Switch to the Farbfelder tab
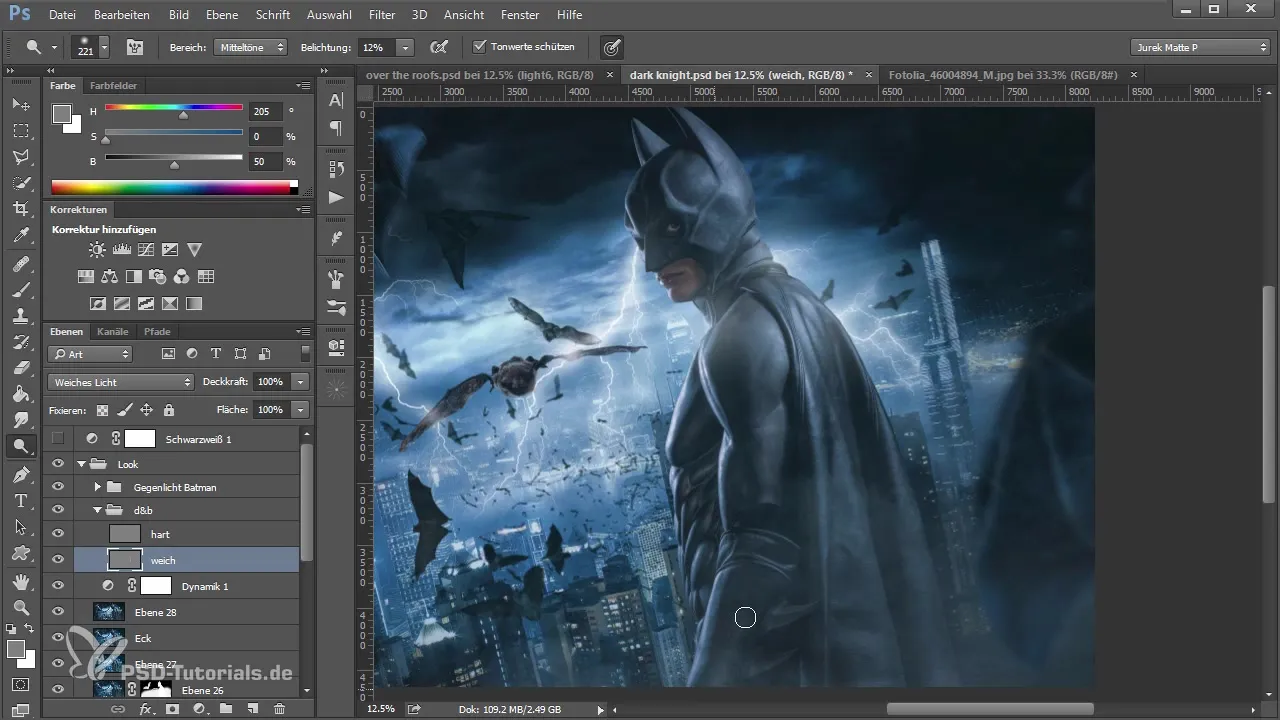 pos(113,86)
